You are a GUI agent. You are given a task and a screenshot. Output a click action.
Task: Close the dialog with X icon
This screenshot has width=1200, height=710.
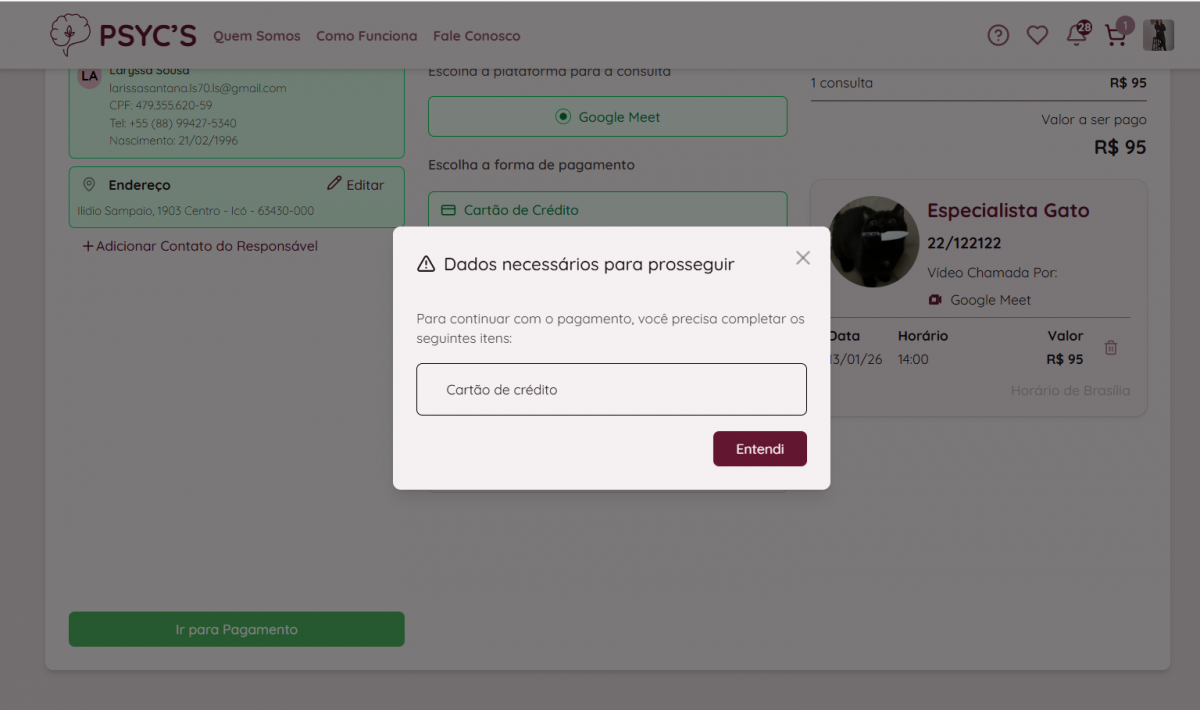pos(803,258)
